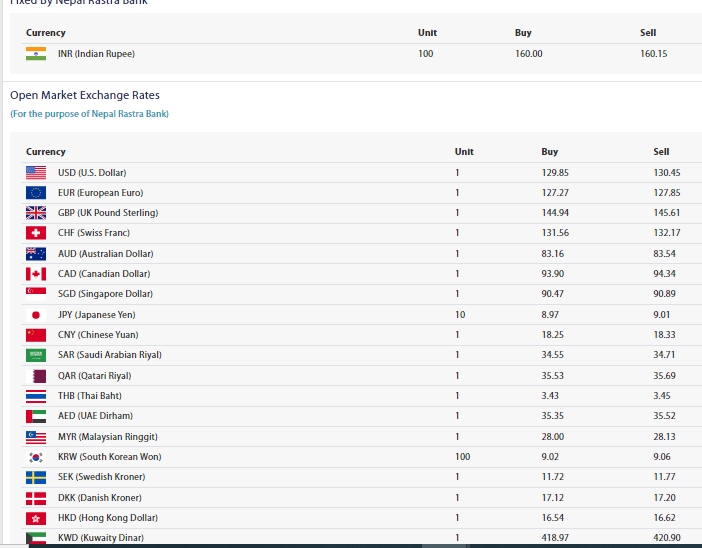Click the USD (U.S. Dollar) currency label
The height and width of the screenshot is (548, 702).
(92, 173)
